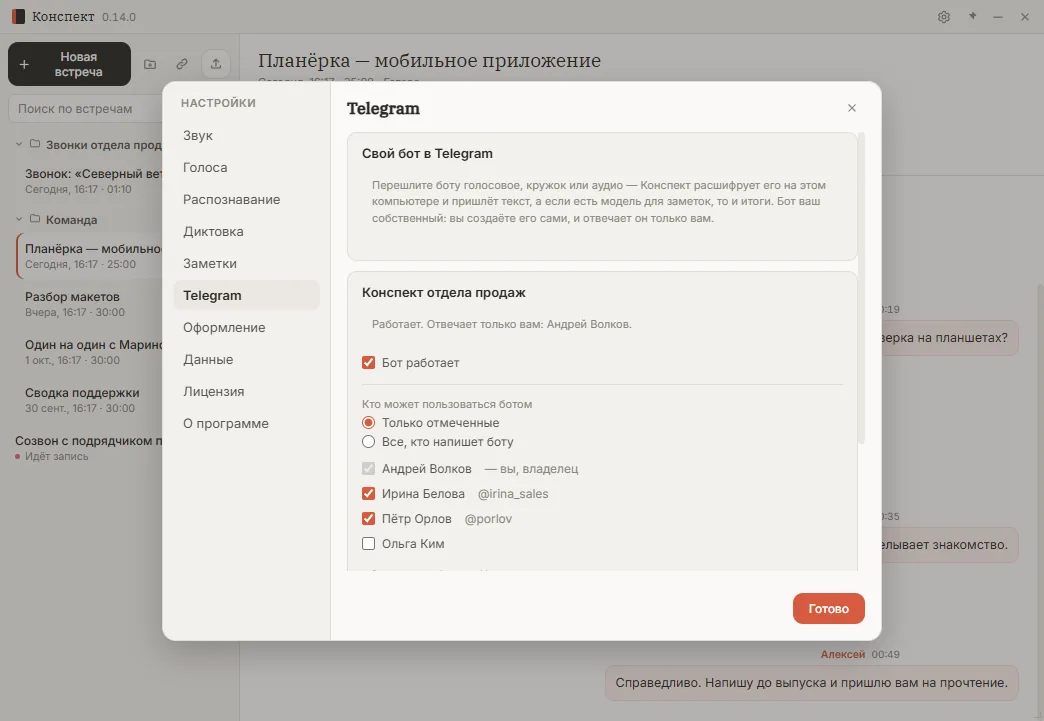
Task: Open the Распознавание settings section
Action: pos(246,199)
